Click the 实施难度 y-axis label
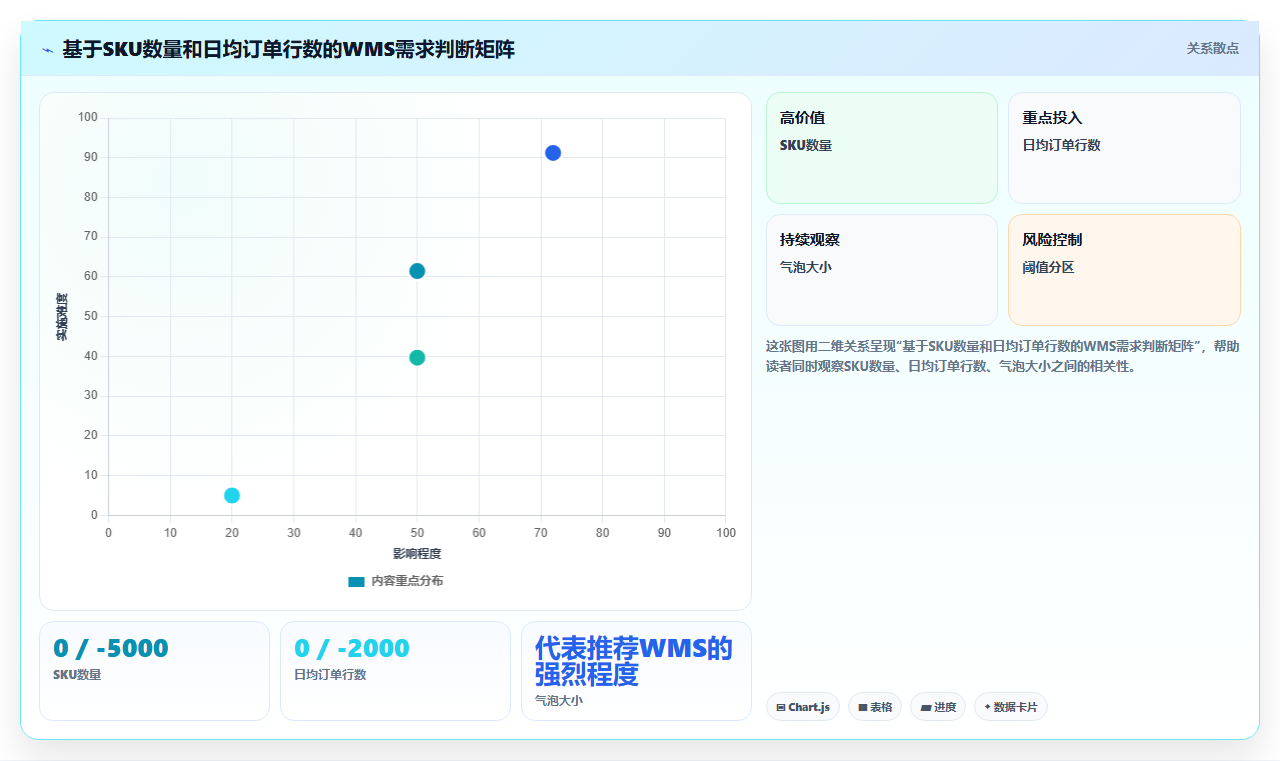1280x761 pixels. pos(62,317)
